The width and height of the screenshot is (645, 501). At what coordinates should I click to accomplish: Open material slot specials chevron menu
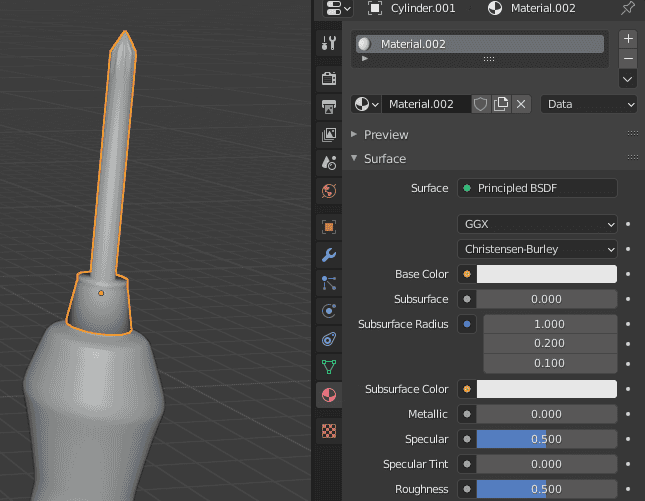[628, 79]
